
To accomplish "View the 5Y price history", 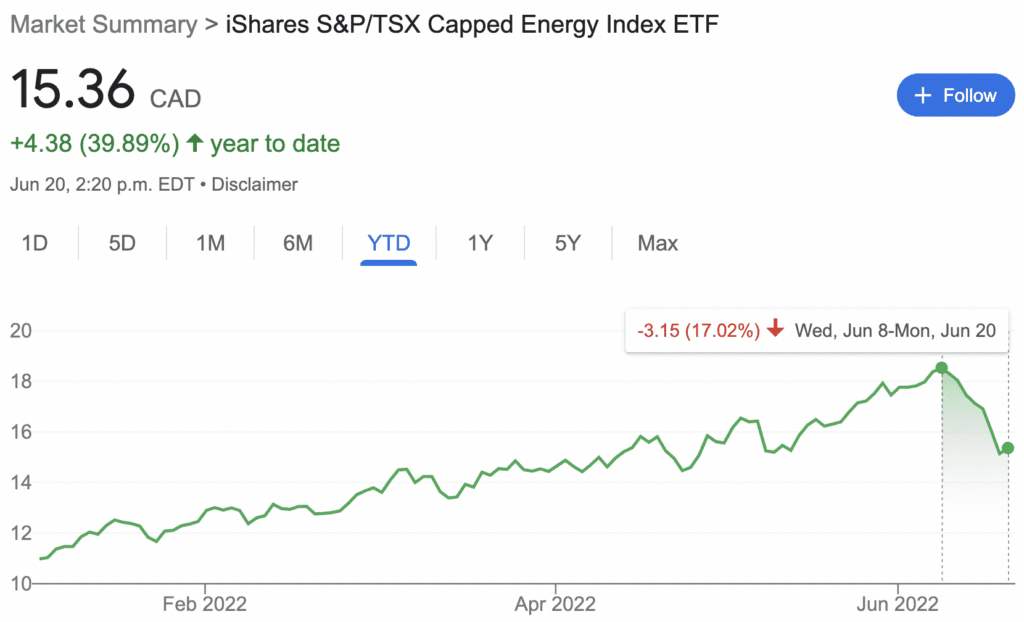I will pyautogui.click(x=568, y=243).
